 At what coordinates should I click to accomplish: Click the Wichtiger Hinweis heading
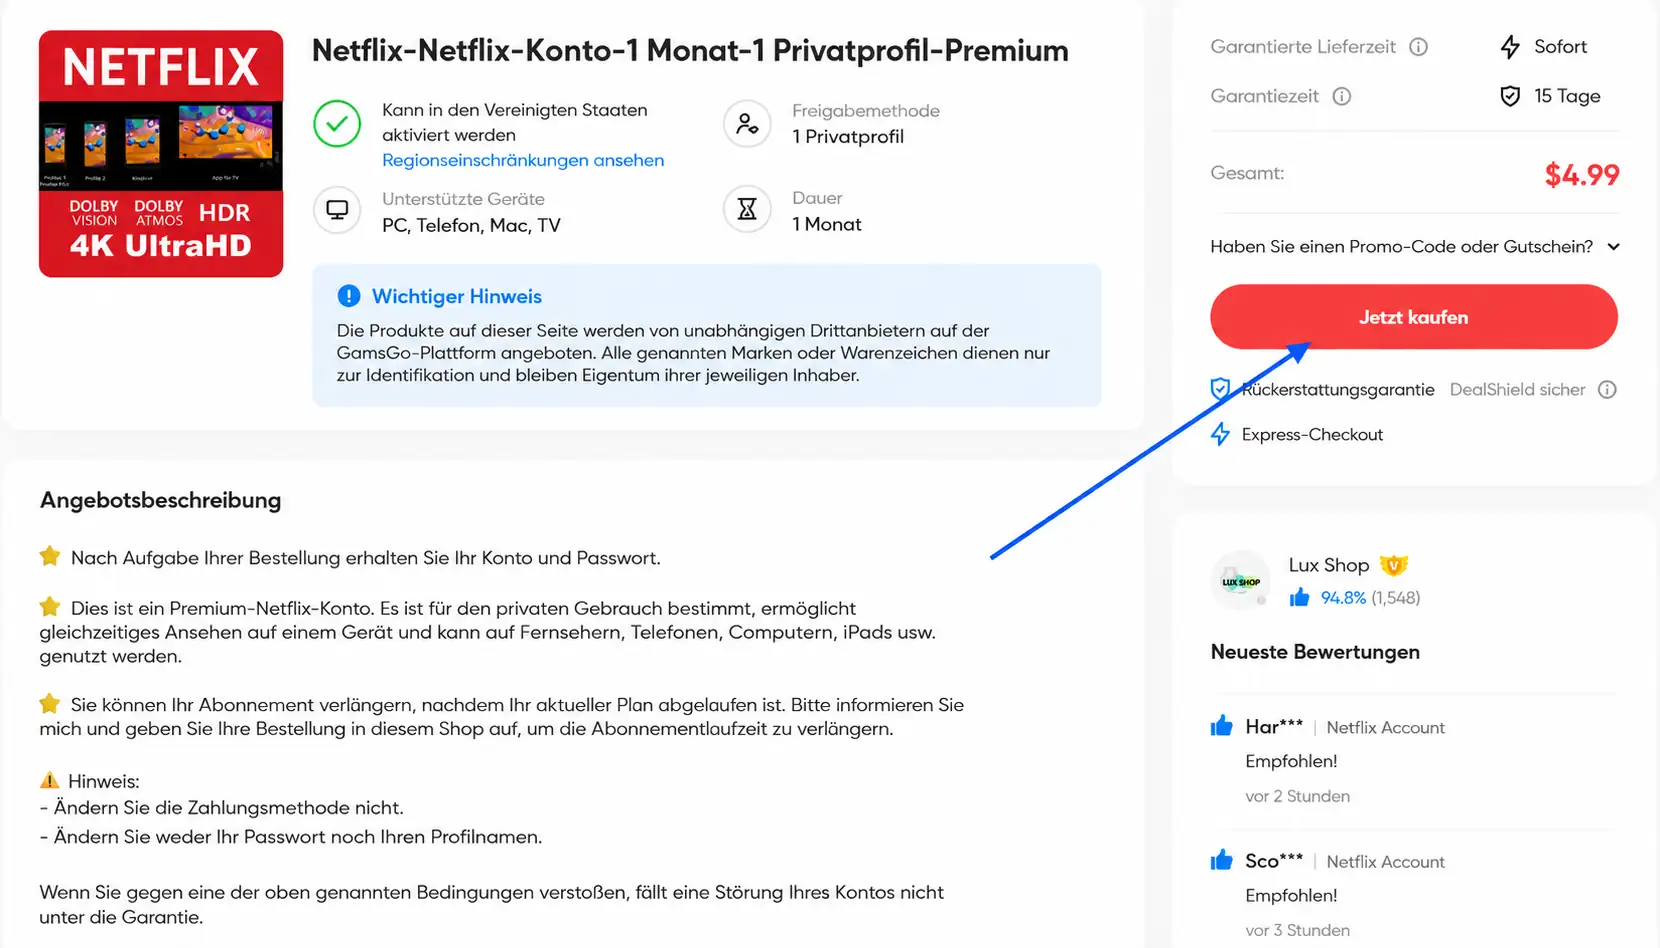457,296
